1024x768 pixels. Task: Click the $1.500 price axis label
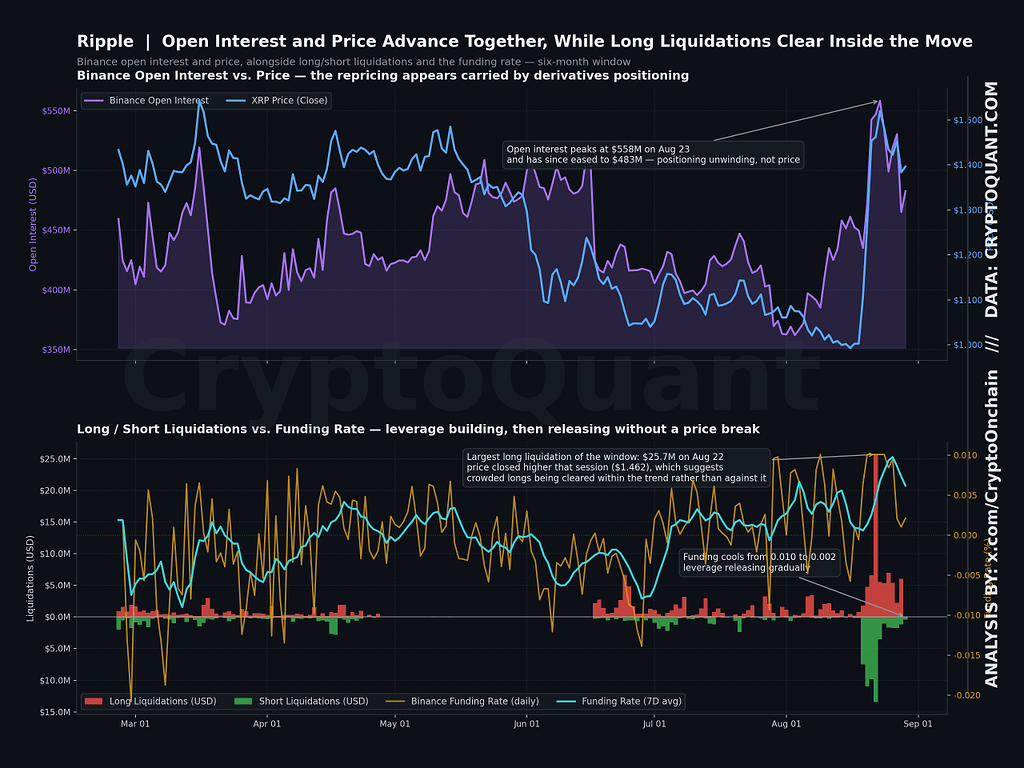(x=968, y=120)
